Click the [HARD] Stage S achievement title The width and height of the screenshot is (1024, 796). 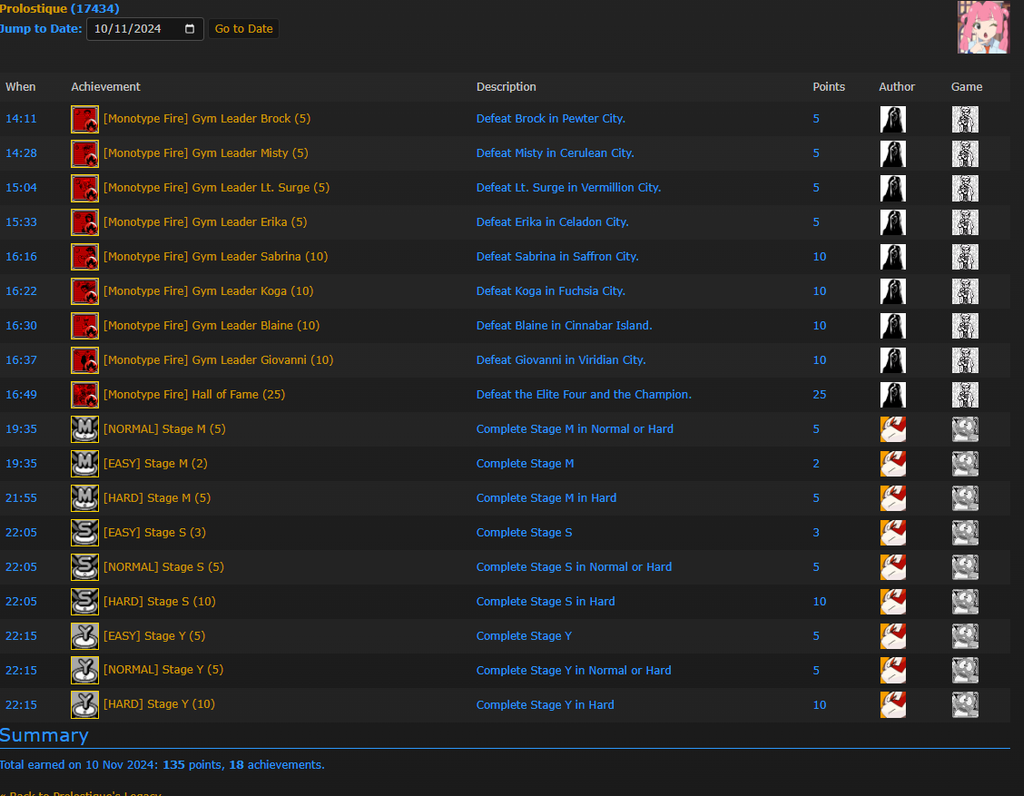(159, 602)
